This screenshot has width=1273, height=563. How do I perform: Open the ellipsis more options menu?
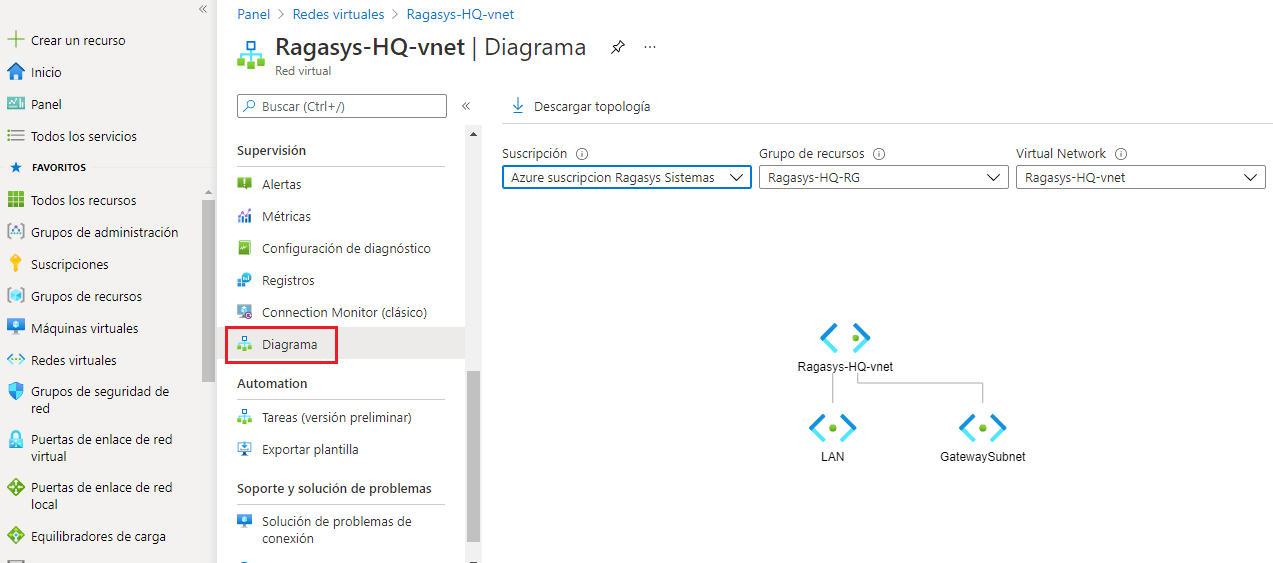click(x=650, y=47)
